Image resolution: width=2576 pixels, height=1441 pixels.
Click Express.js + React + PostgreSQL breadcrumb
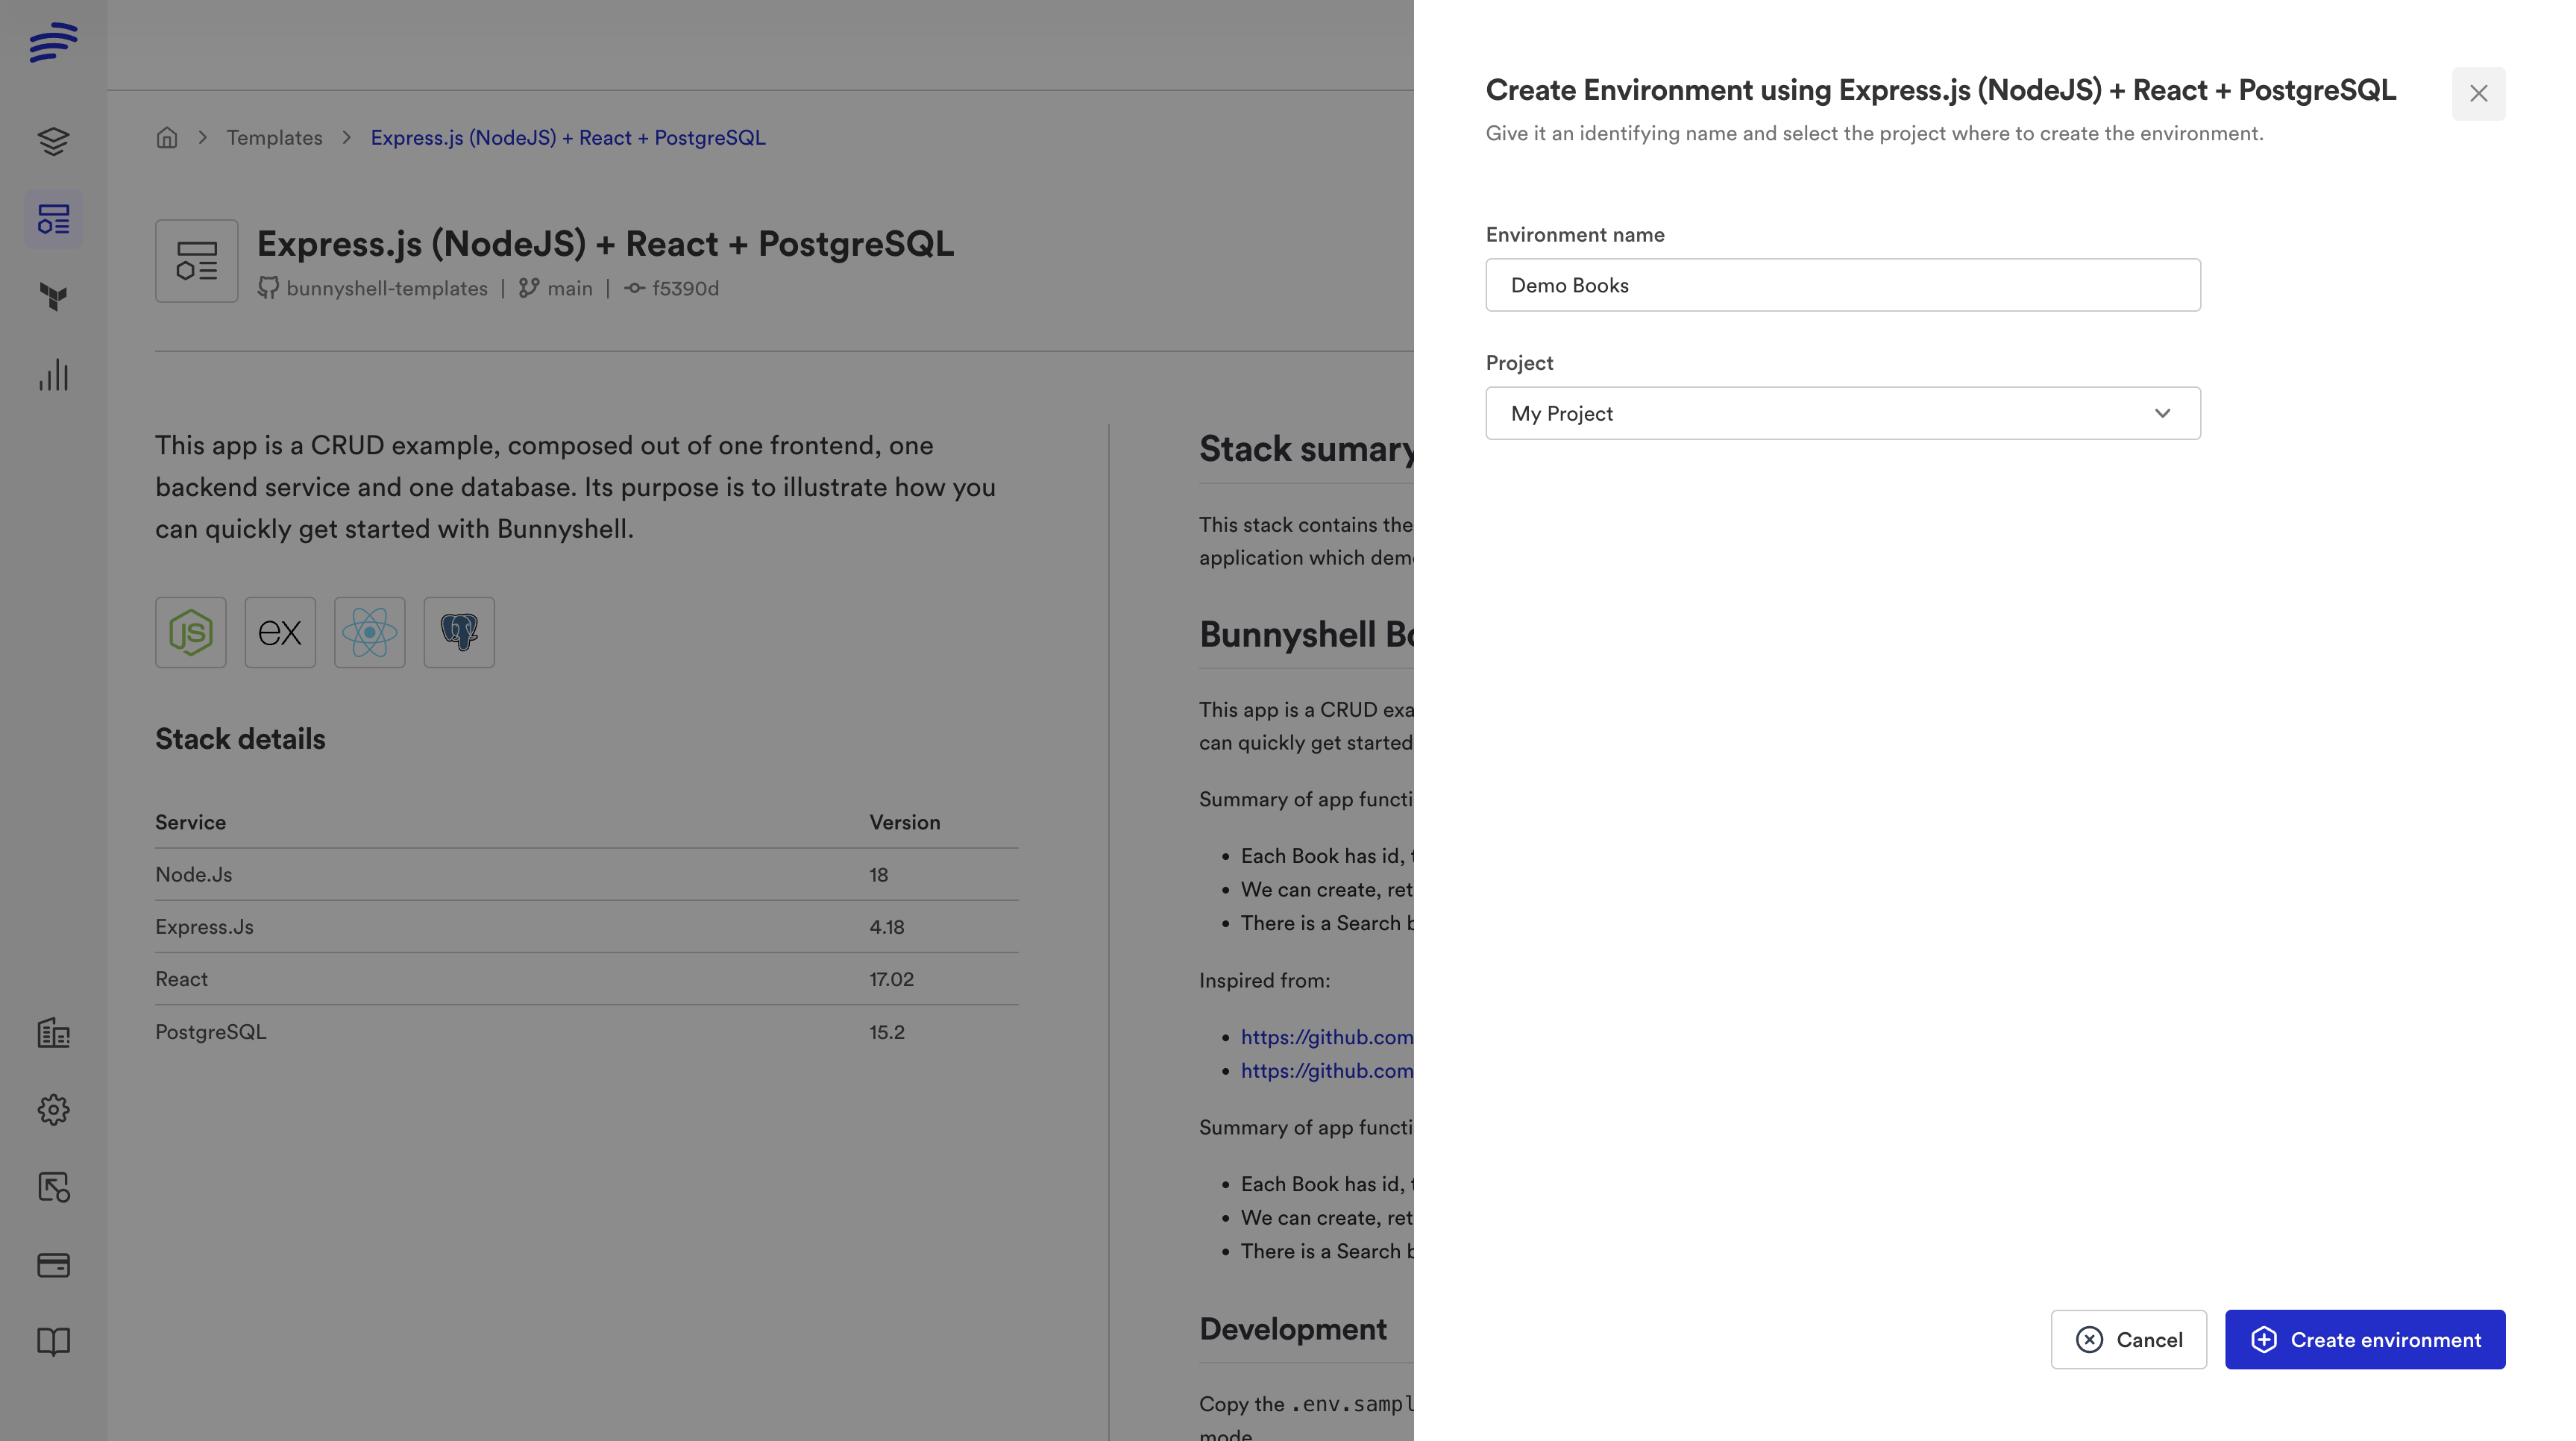pyautogui.click(x=568, y=138)
